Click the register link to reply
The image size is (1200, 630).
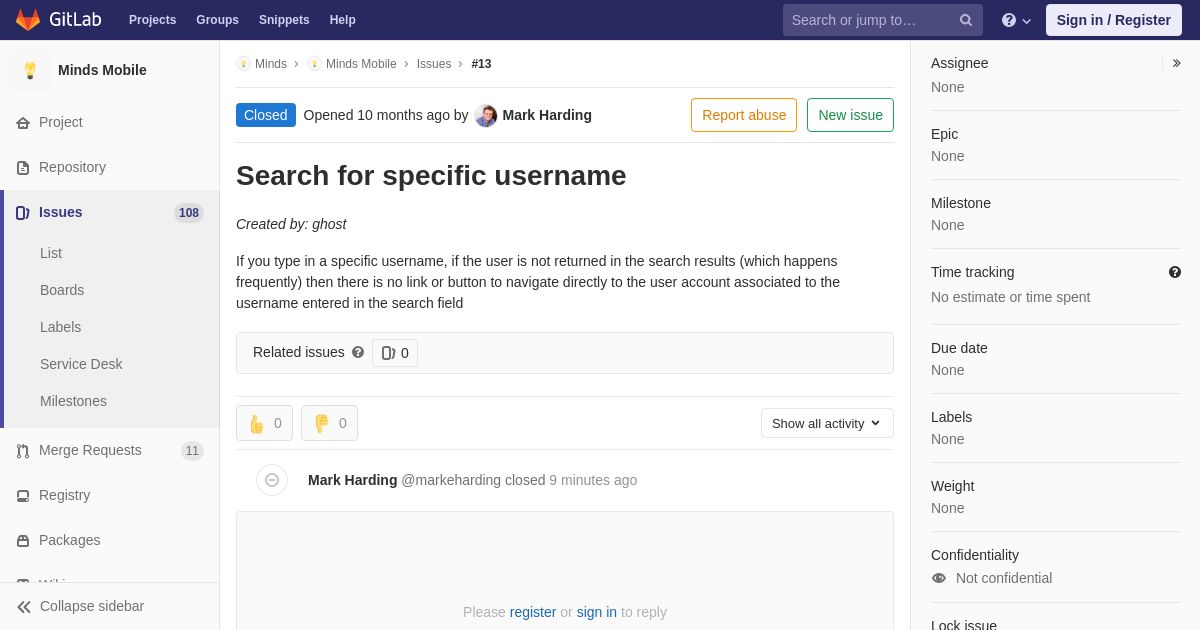pyautogui.click(x=533, y=612)
